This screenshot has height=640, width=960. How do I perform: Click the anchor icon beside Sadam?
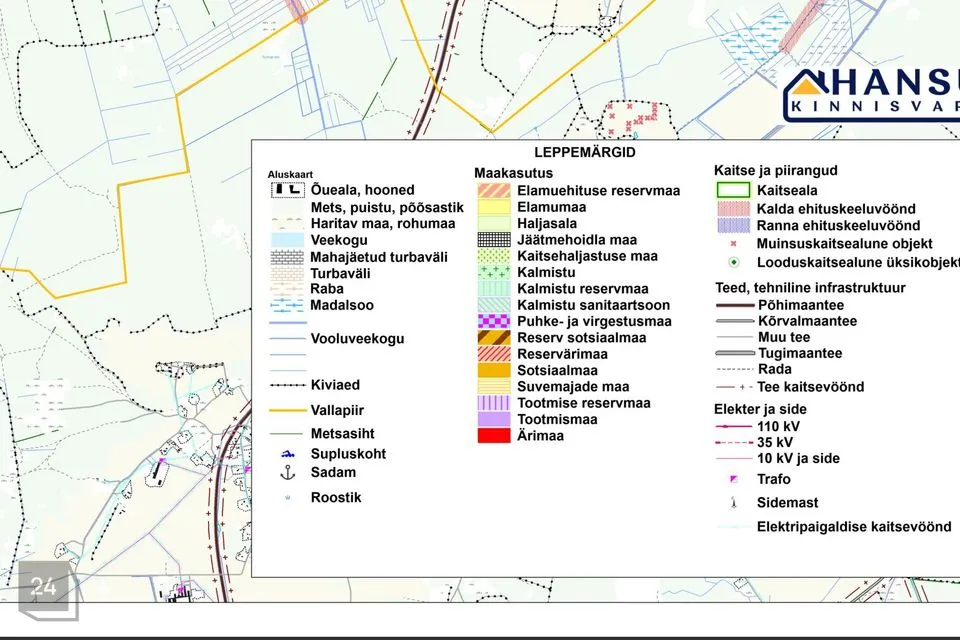click(x=288, y=472)
